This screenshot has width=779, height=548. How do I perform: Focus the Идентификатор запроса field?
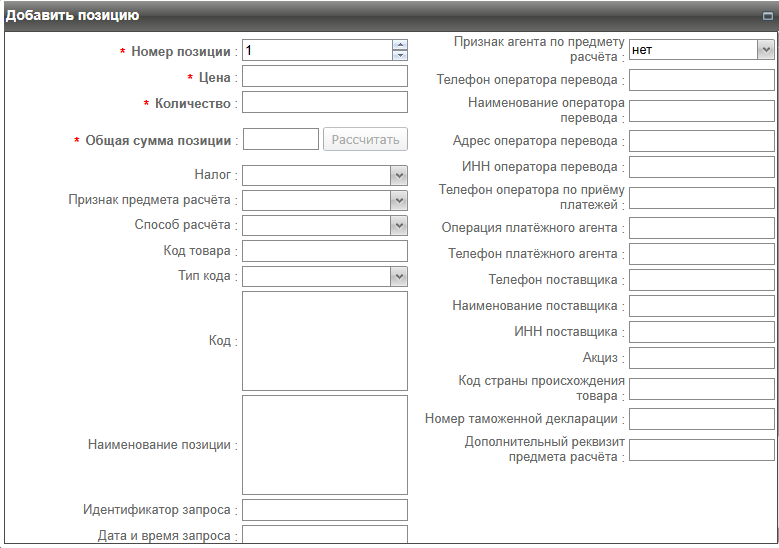point(325,510)
